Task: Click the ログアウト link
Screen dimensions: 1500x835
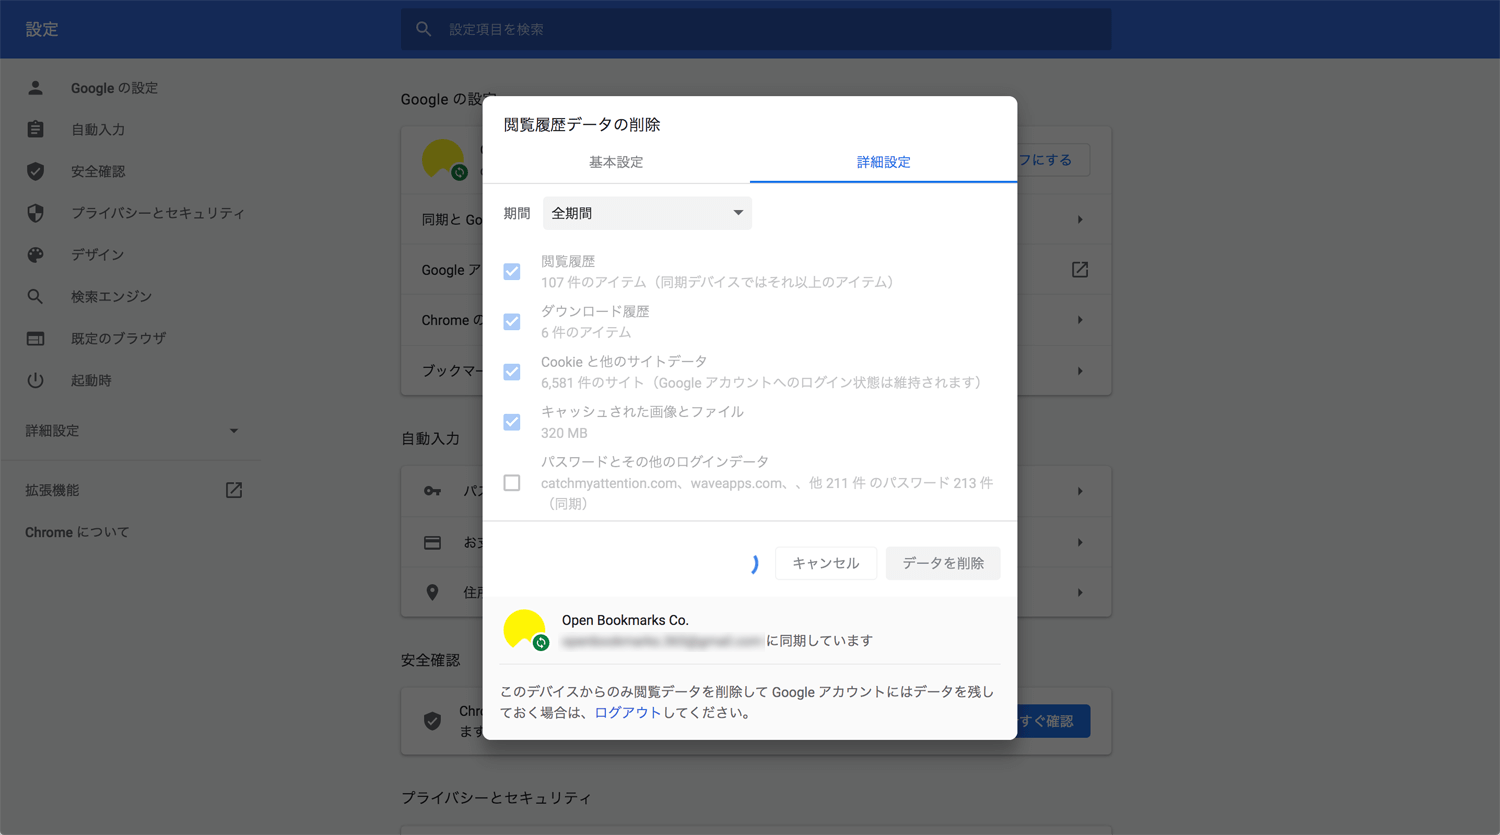Action: coord(628,713)
